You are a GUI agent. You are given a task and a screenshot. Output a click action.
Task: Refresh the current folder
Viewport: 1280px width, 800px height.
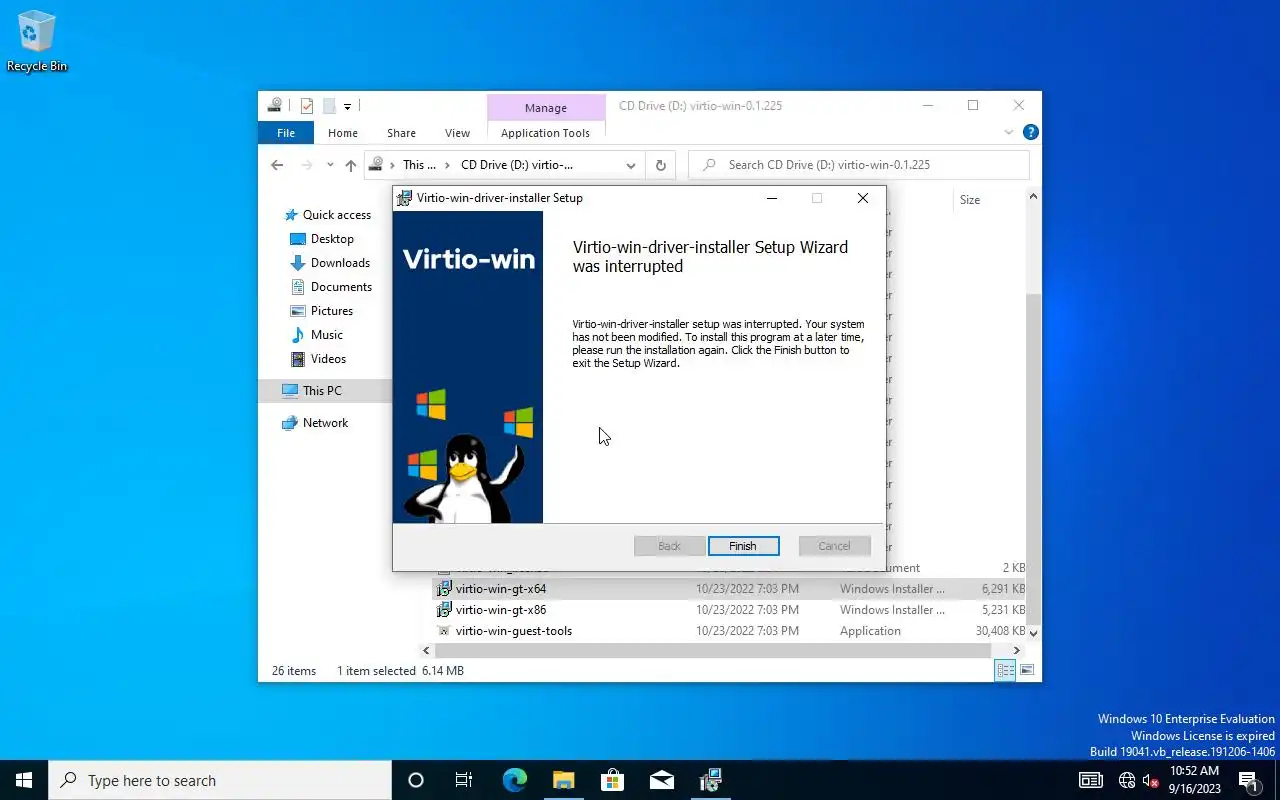click(660, 165)
